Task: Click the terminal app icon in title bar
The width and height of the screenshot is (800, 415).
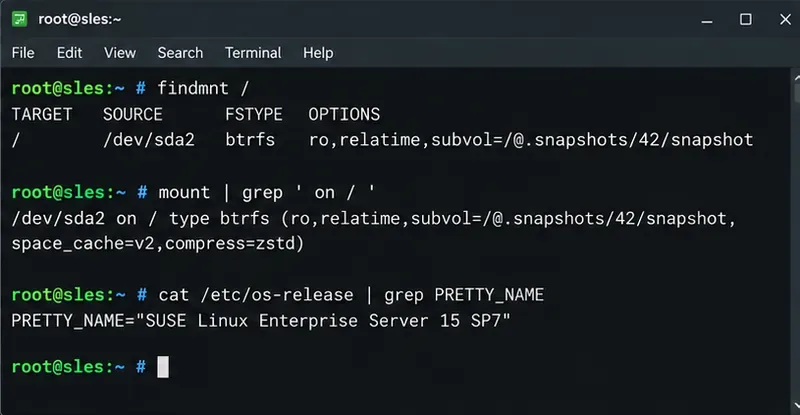Action: 19,19
